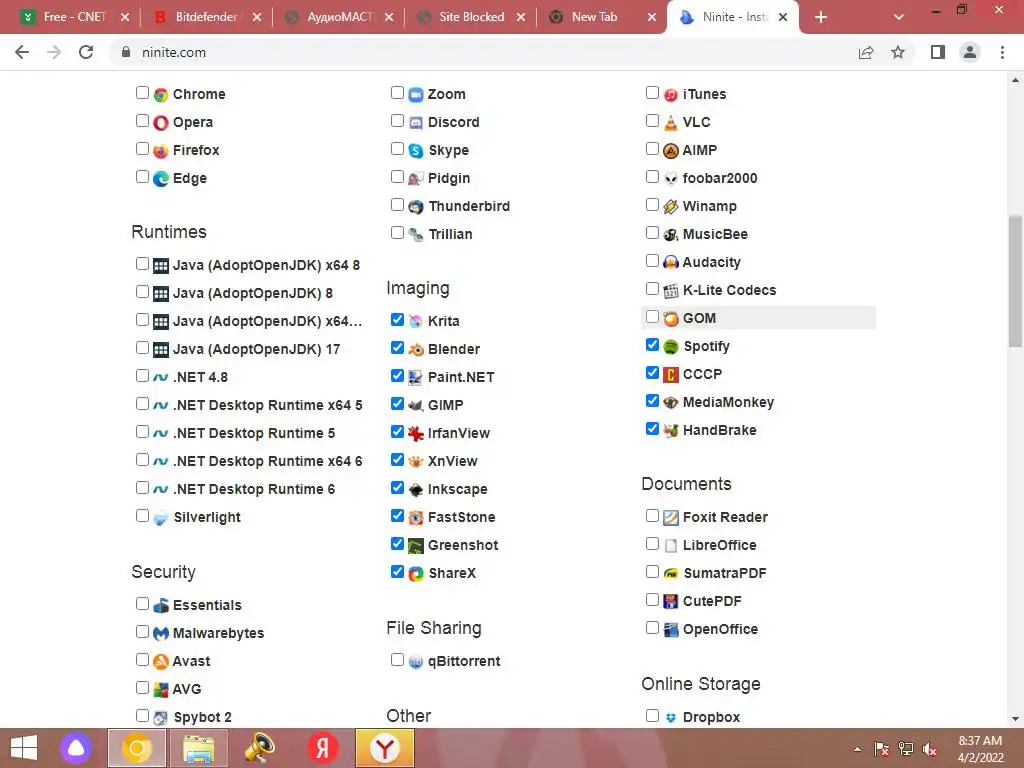1024x768 pixels.
Task: Show hidden system tray icons
Action: point(857,749)
